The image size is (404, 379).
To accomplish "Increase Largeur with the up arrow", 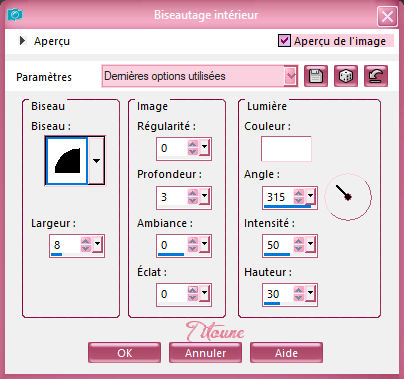I will point(86,241).
